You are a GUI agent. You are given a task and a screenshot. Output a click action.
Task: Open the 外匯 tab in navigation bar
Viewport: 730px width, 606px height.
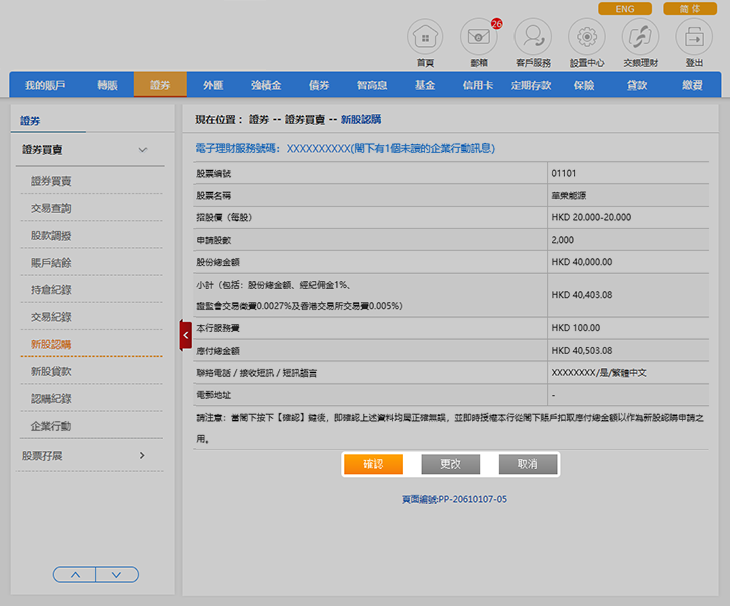click(213, 86)
